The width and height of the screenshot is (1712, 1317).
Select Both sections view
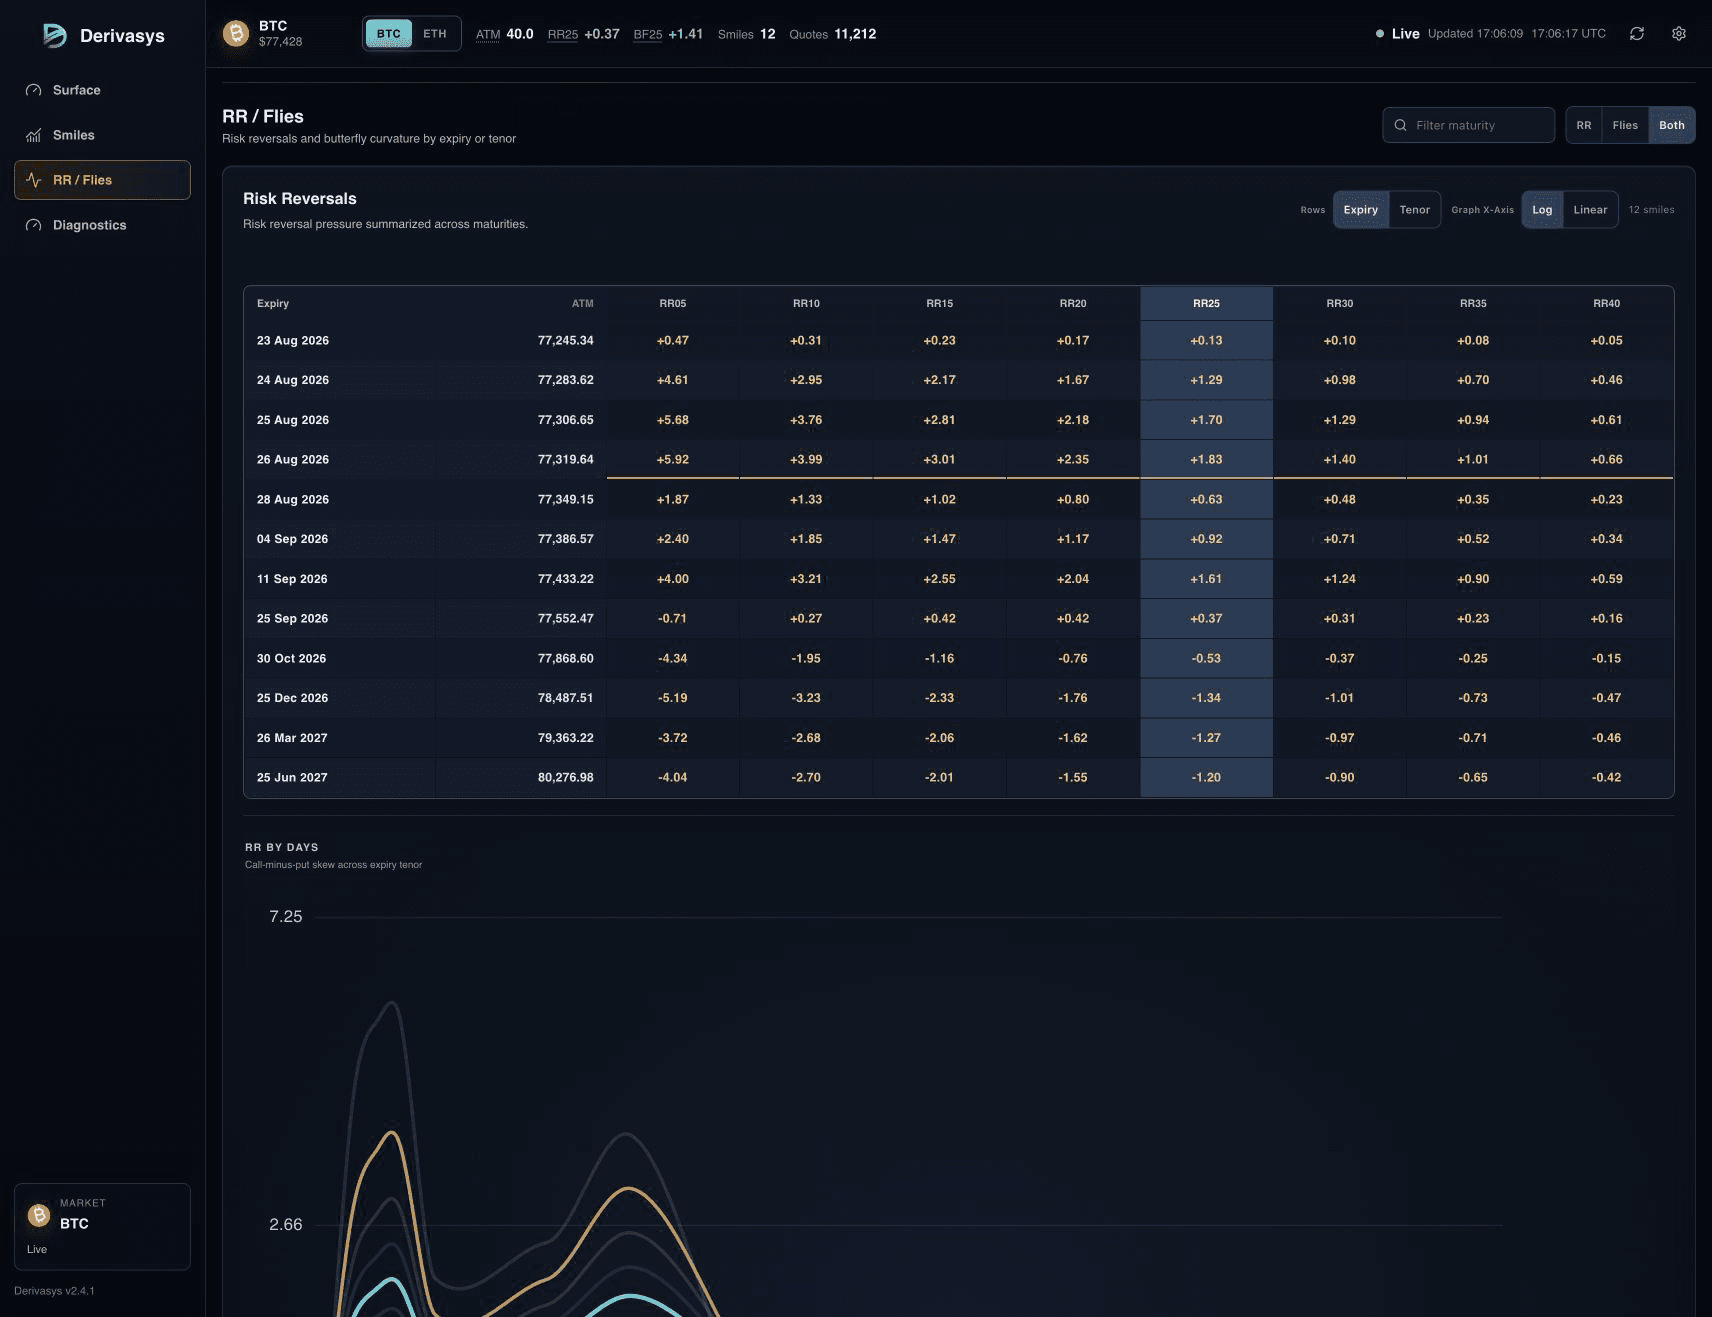(1672, 125)
